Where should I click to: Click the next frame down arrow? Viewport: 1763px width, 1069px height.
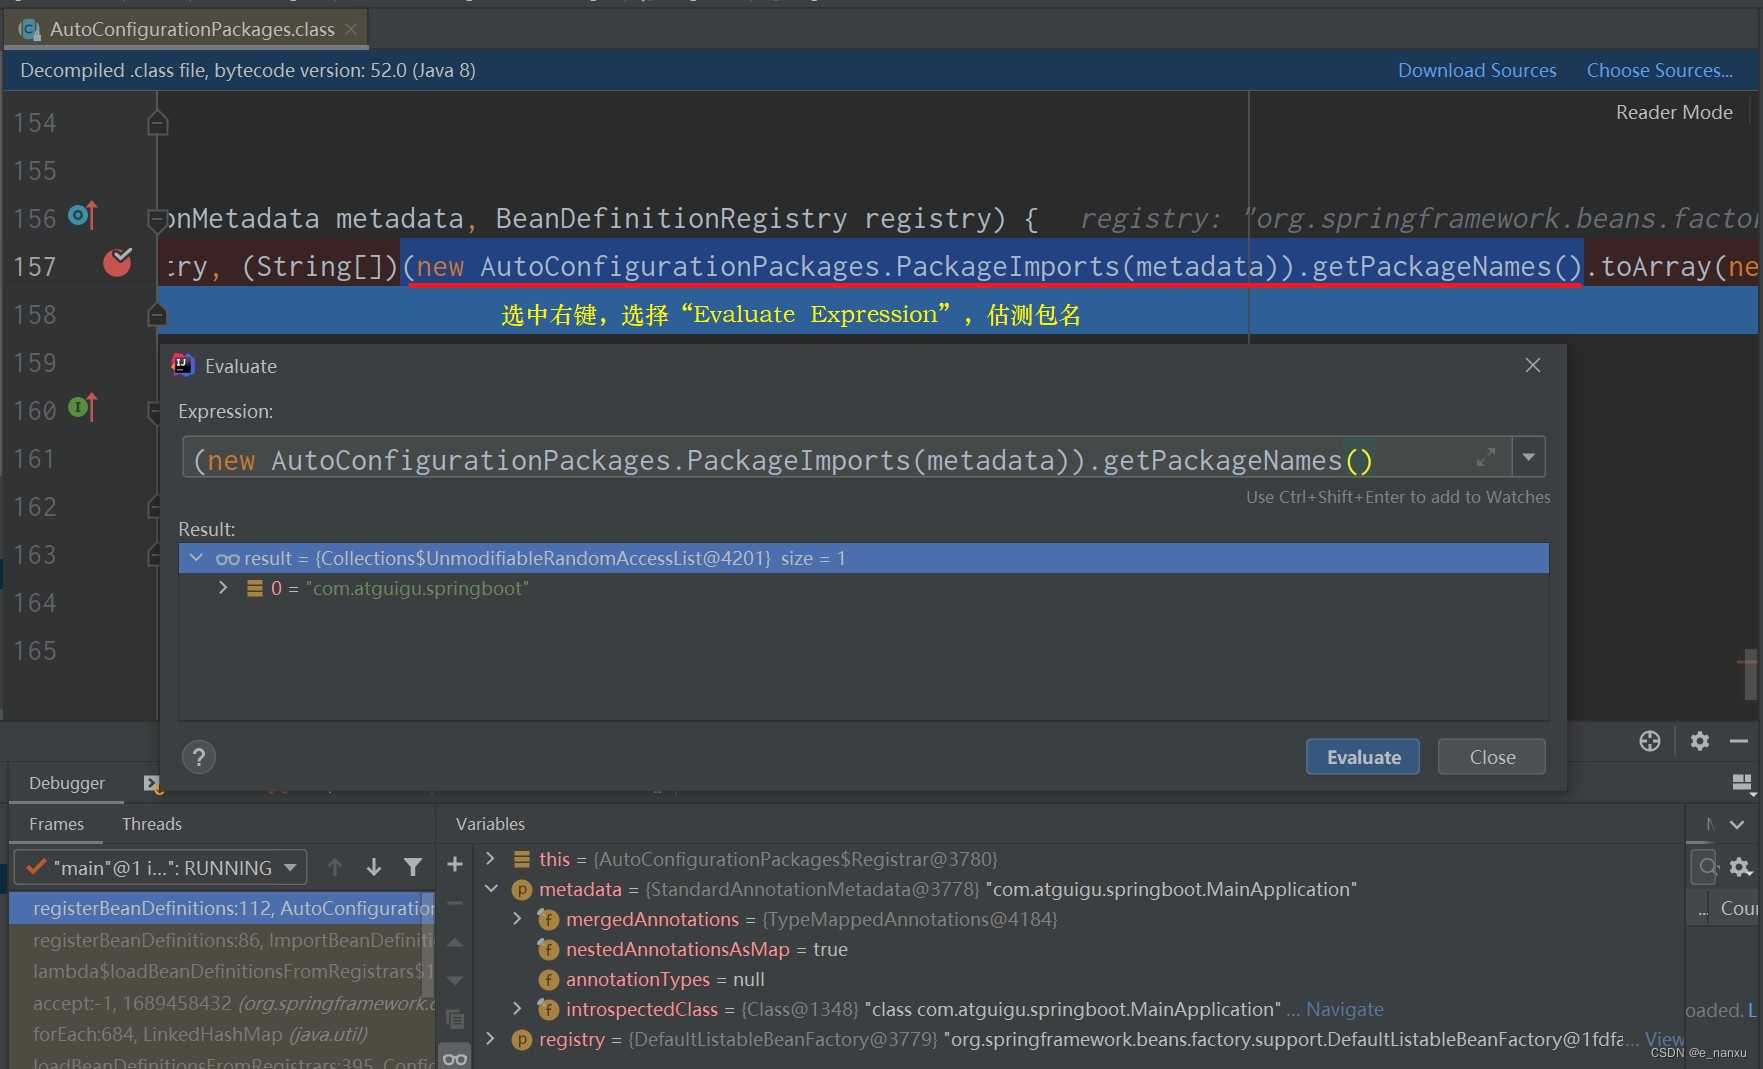coord(374,867)
